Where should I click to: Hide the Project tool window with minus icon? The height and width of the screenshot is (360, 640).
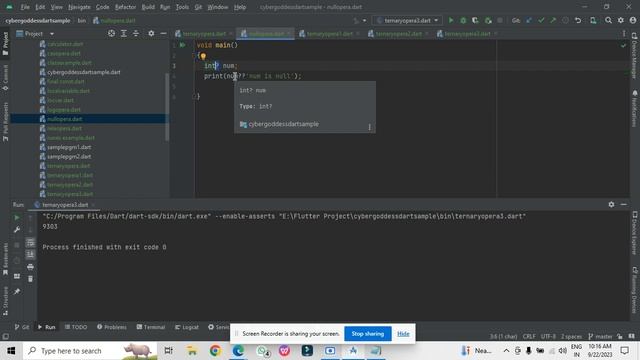163,33
